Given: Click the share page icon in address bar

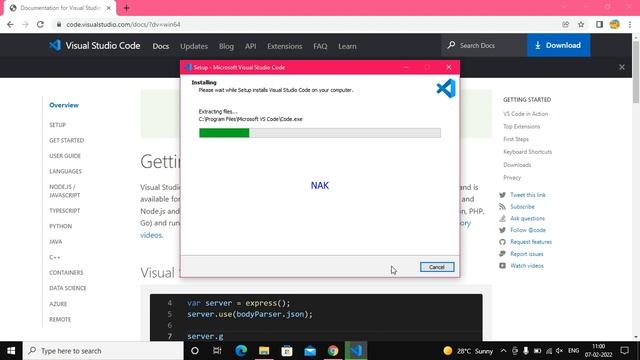Looking at the screenshot, I should point(565,24).
